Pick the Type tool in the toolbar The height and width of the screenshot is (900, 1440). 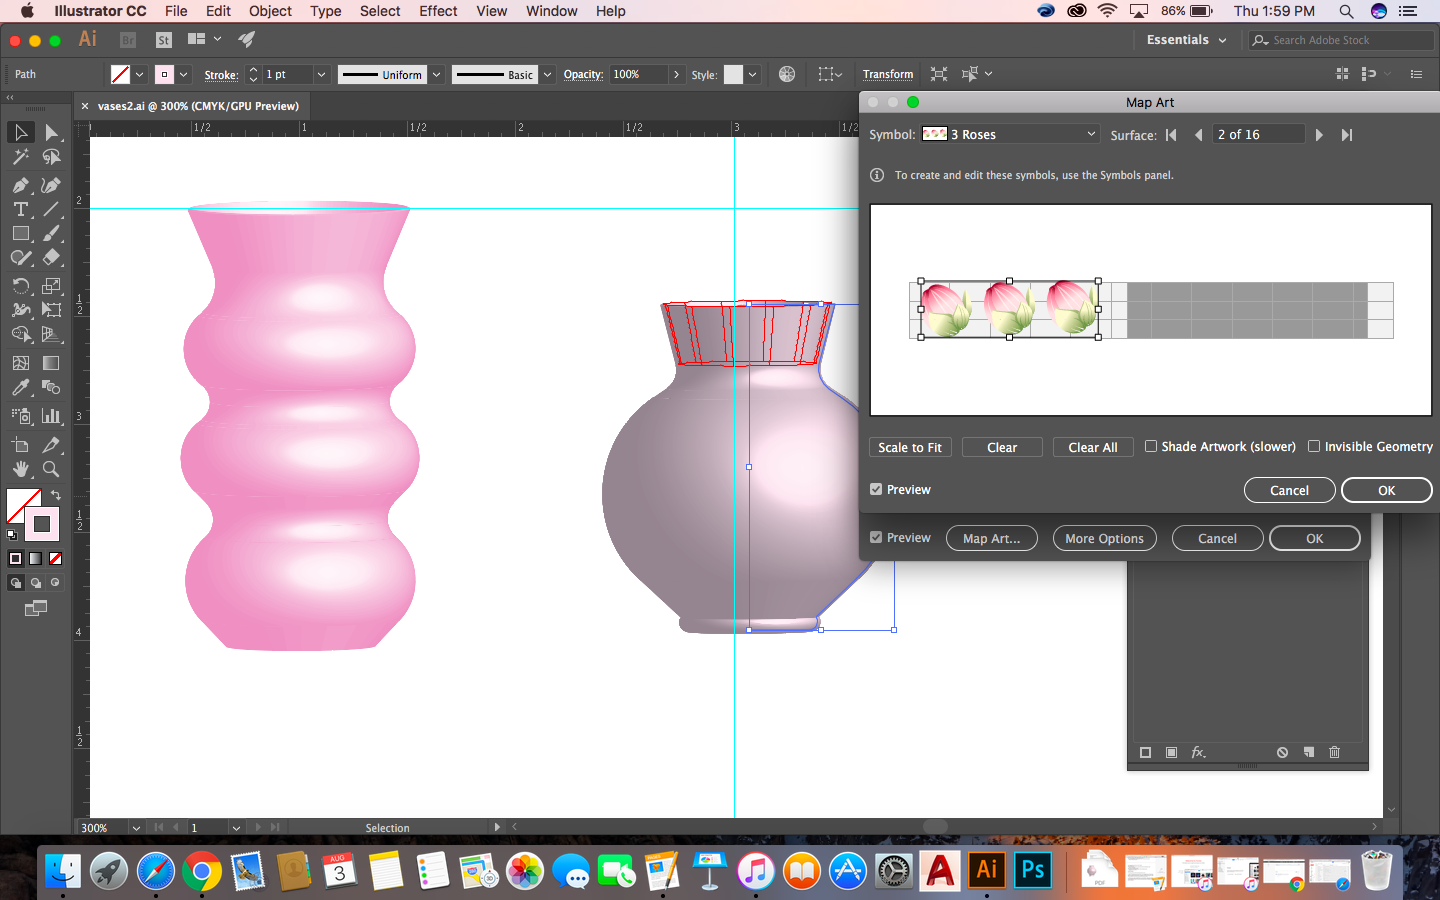(20, 209)
